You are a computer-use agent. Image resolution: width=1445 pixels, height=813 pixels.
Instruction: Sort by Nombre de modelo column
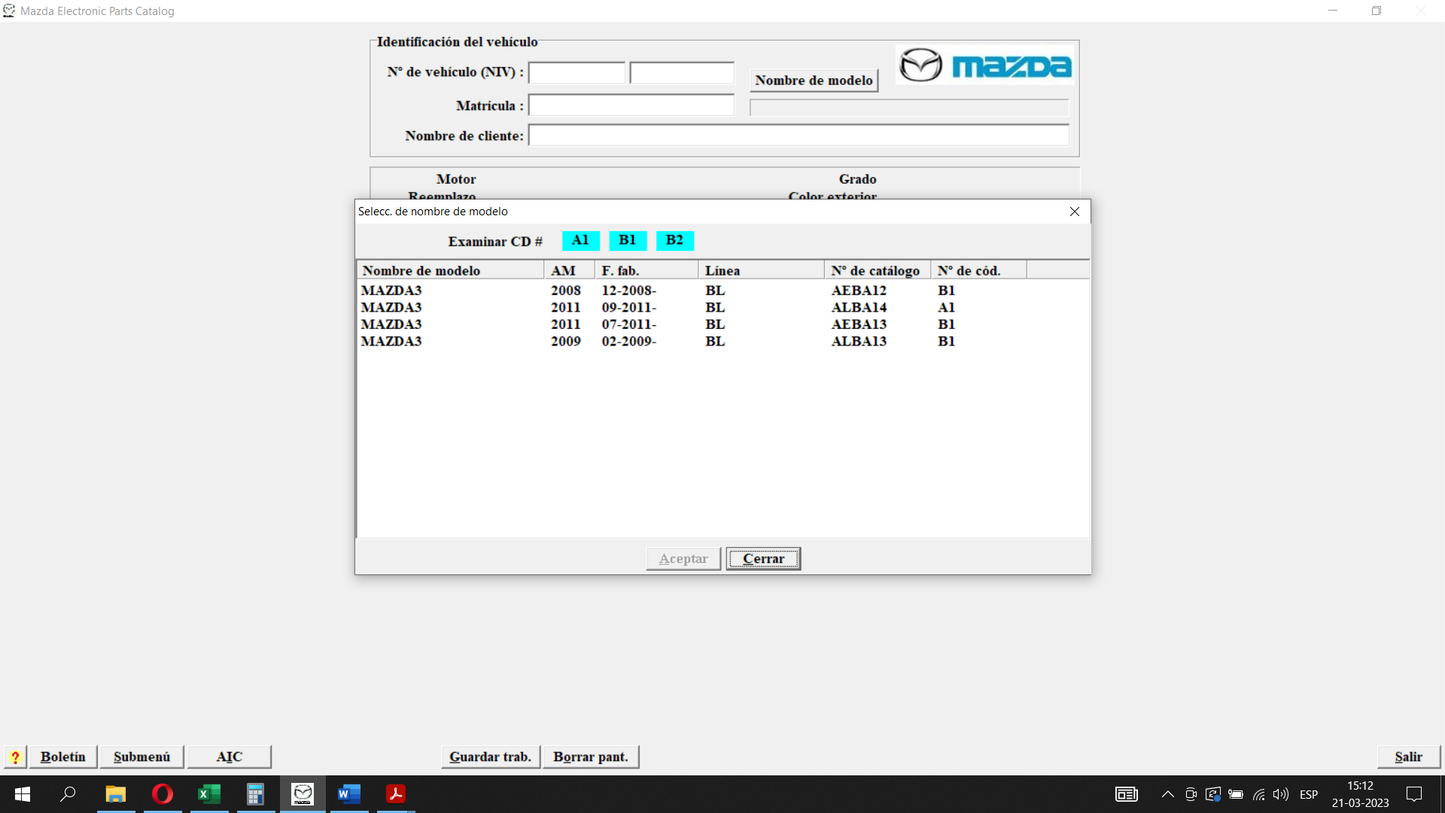(x=451, y=270)
